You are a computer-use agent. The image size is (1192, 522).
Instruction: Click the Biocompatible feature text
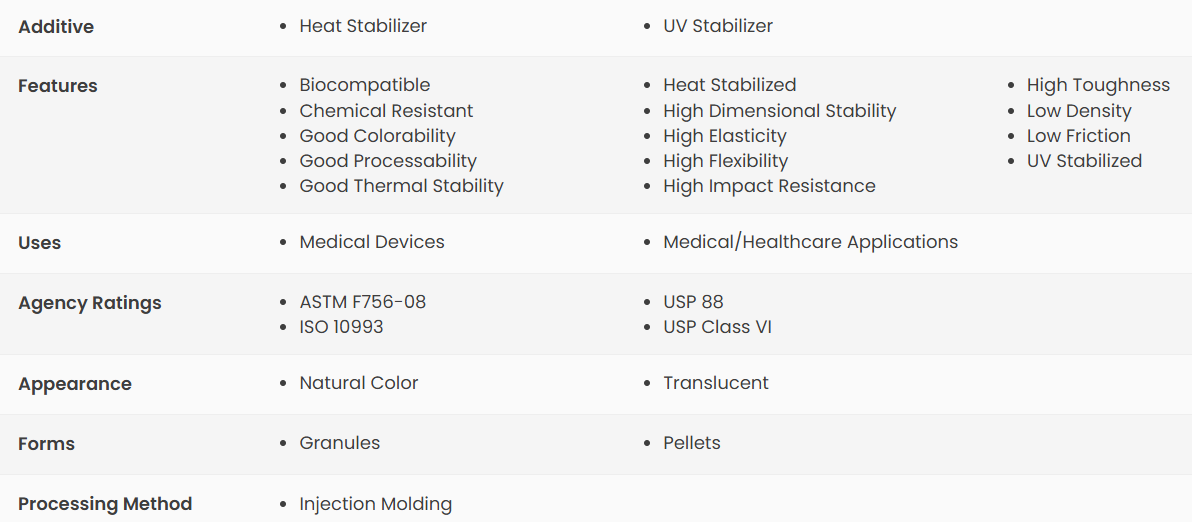(x=365, y=85)
